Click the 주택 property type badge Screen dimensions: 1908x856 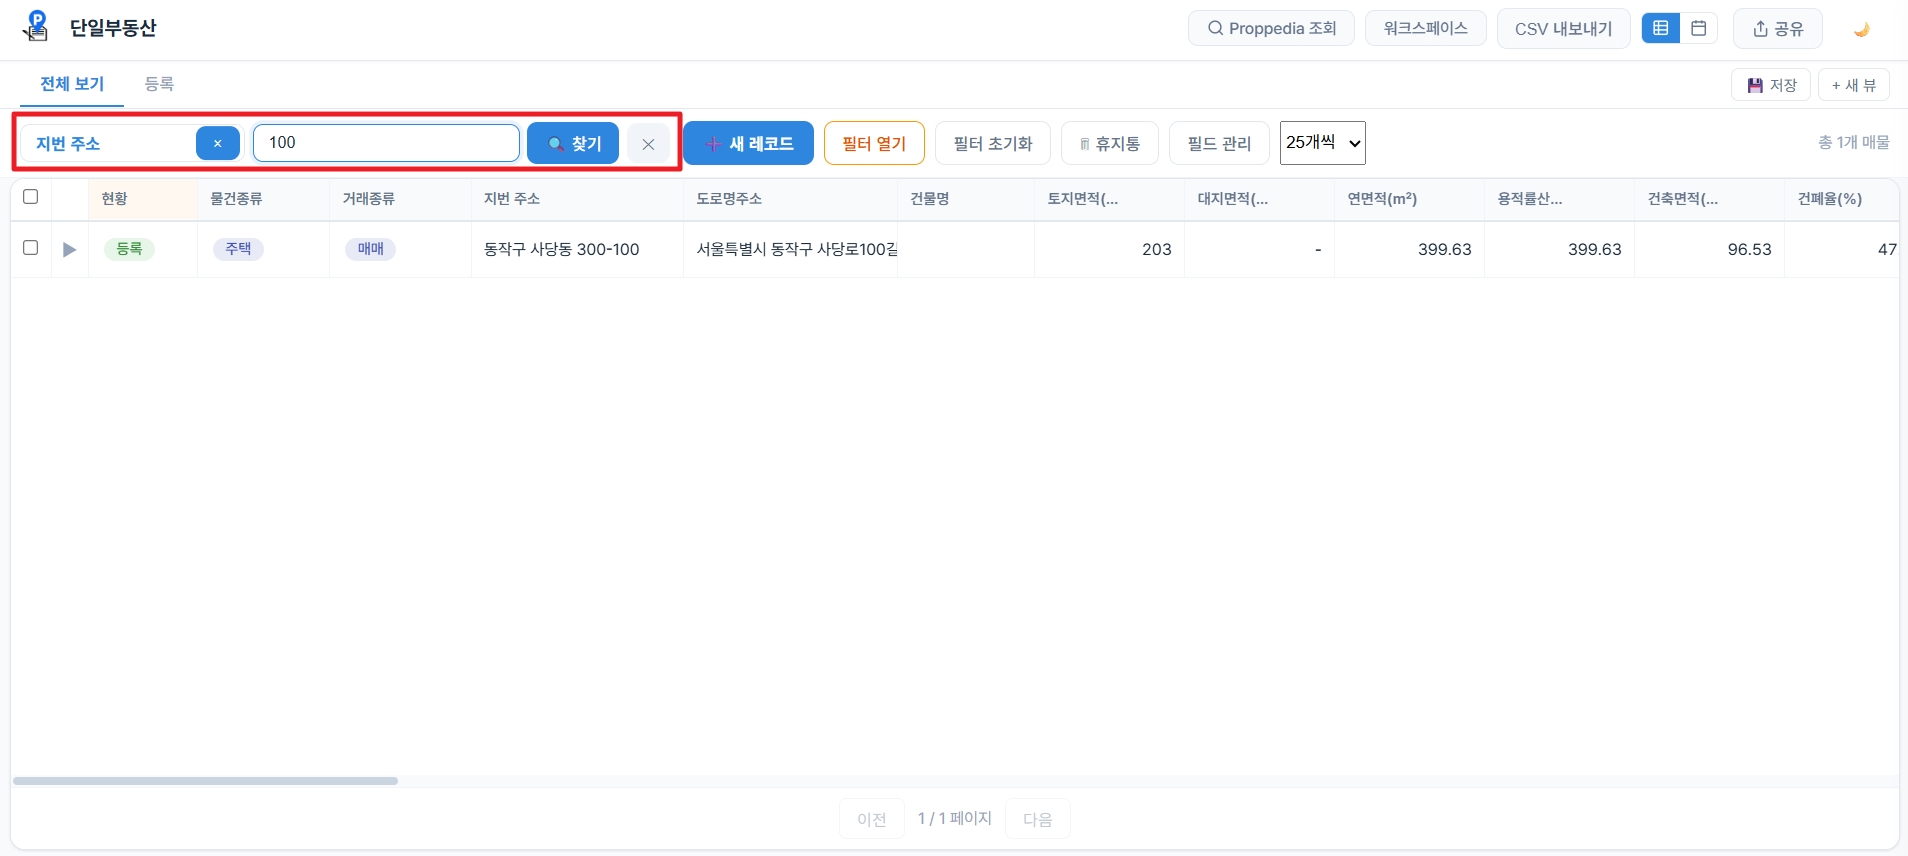(238, 249)
